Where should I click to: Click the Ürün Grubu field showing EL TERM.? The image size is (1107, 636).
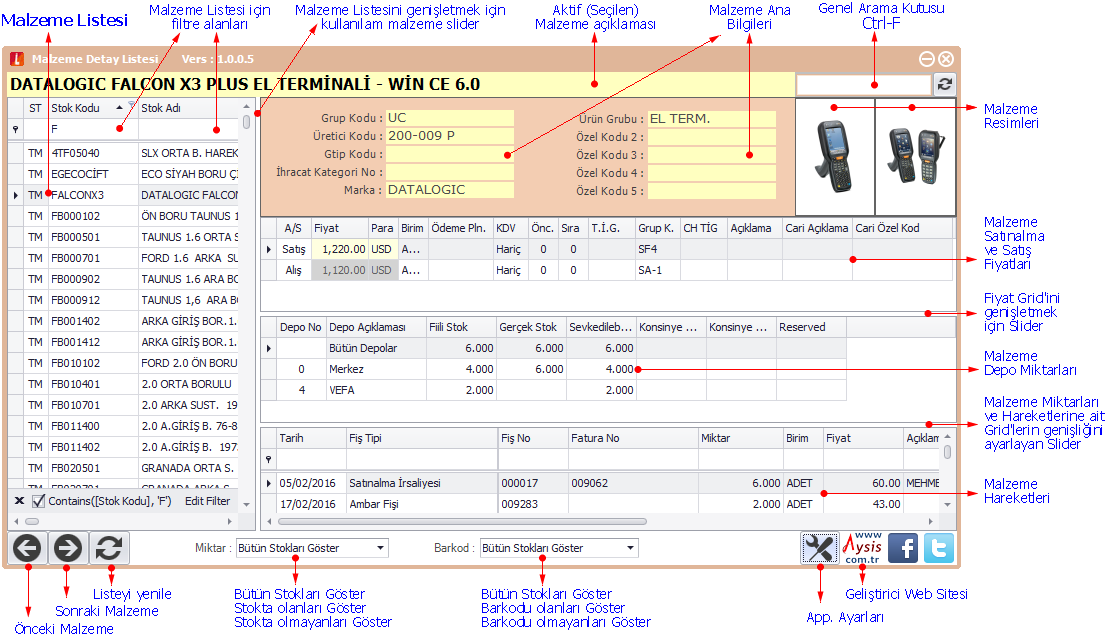point(712,119)
